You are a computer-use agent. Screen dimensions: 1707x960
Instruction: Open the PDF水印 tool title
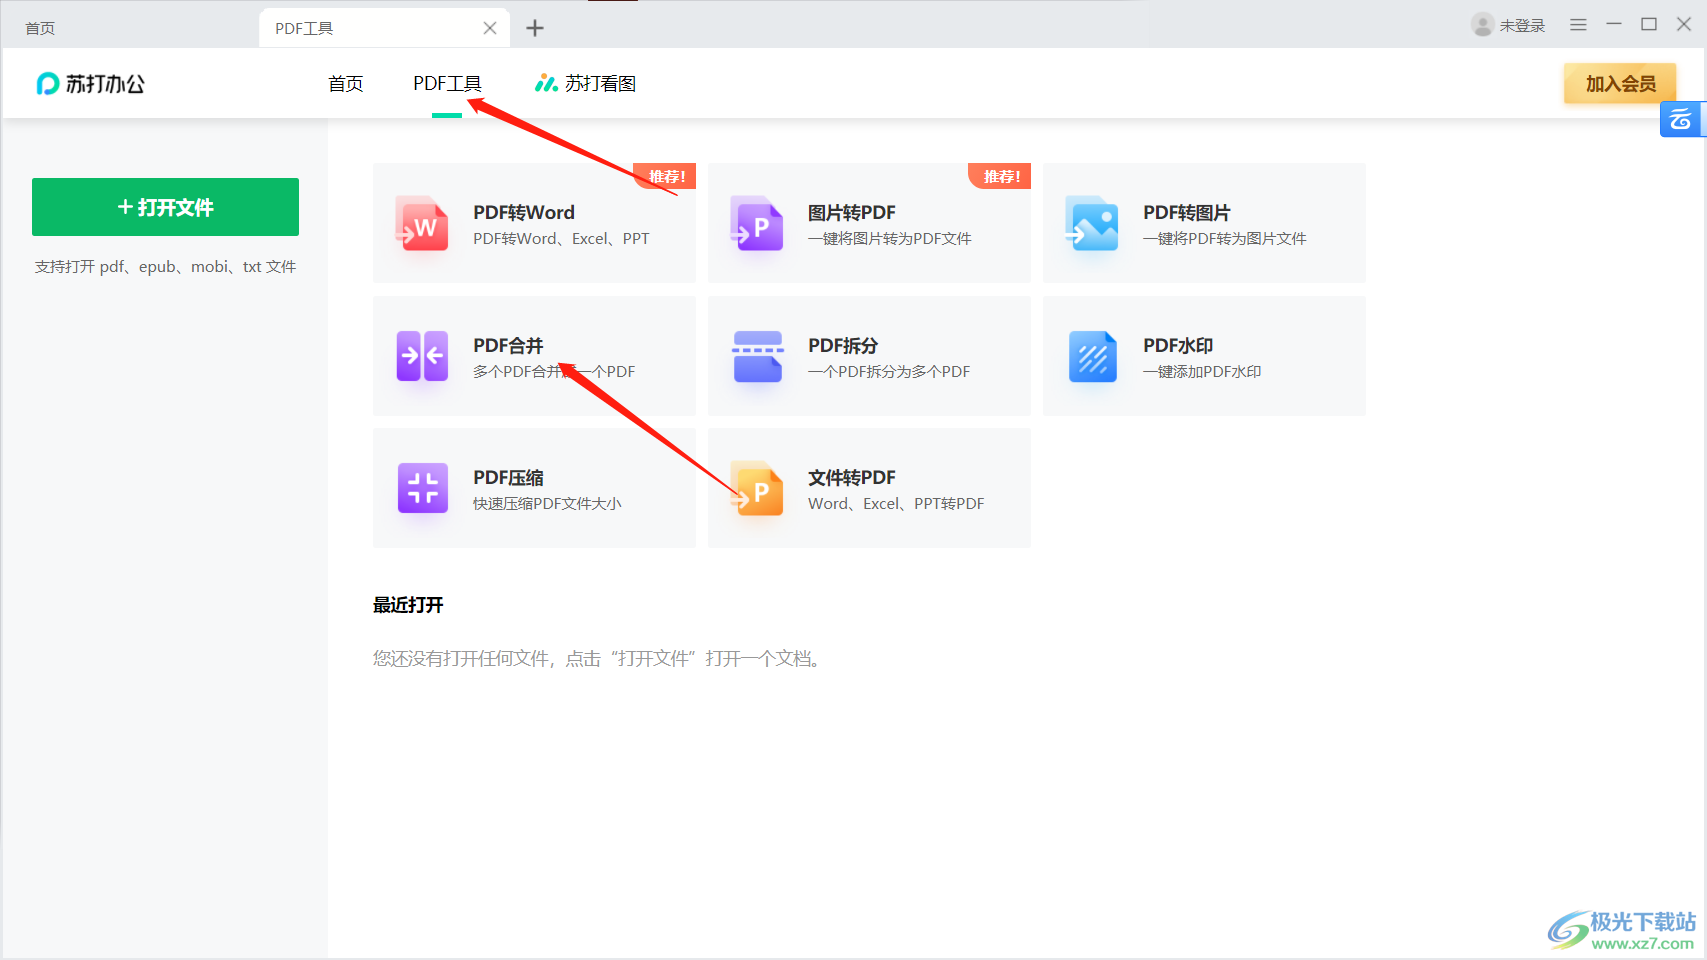(1178, 345)
